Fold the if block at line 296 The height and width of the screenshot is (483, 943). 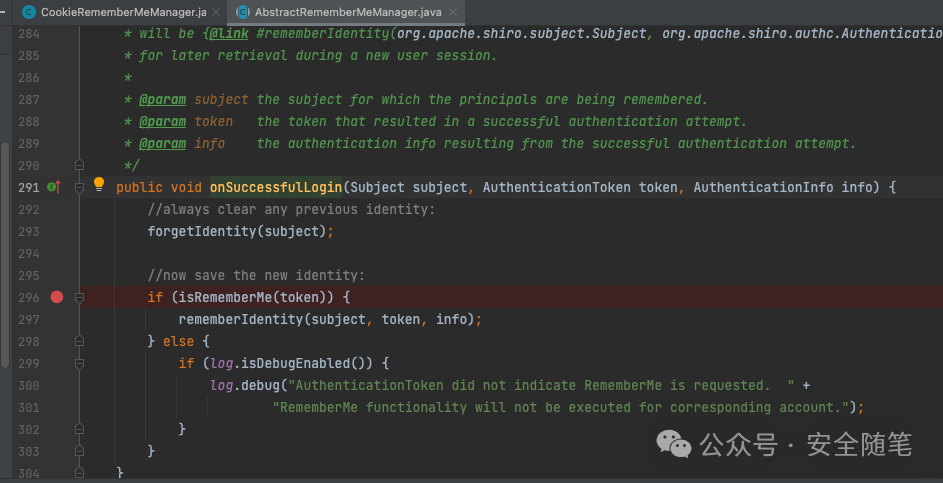coord(79,297)
